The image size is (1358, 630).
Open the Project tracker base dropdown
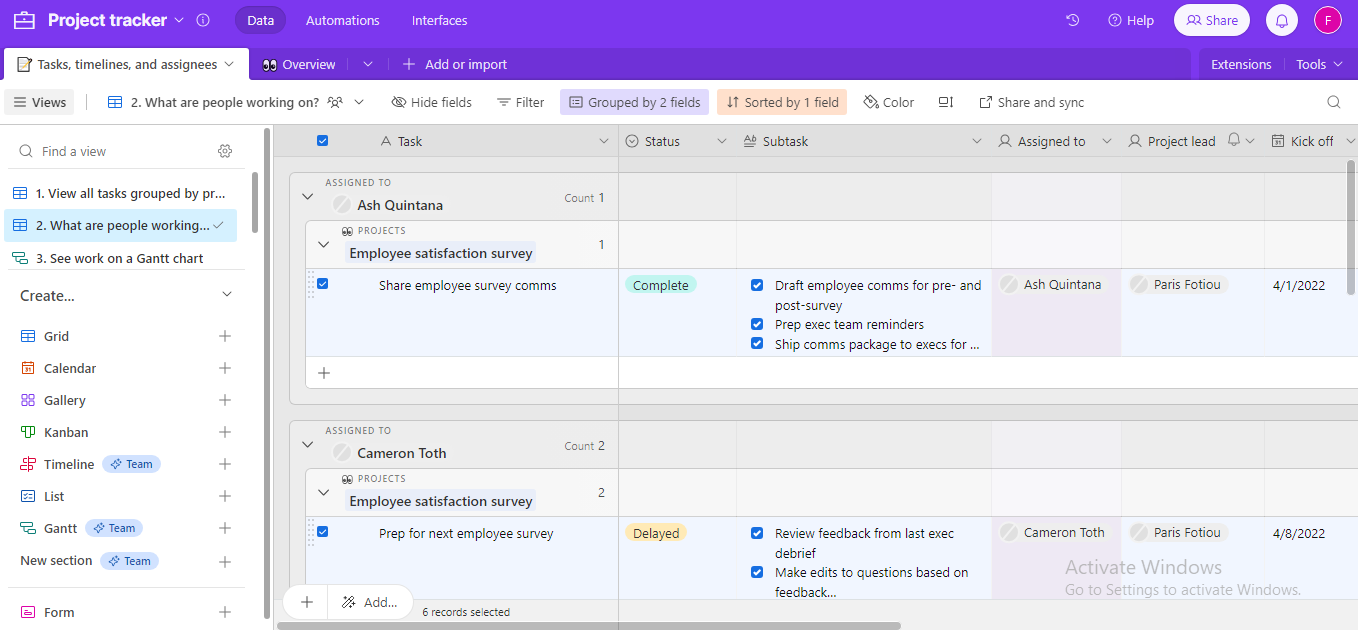pos(179,19)
